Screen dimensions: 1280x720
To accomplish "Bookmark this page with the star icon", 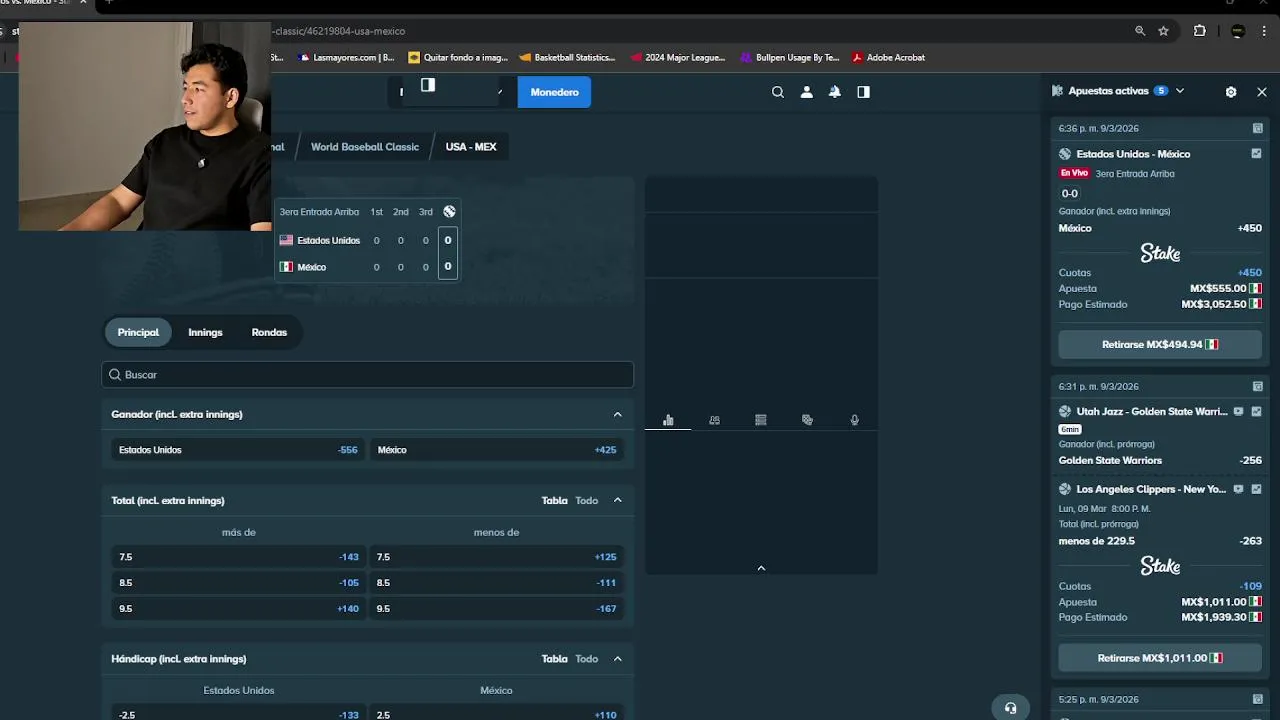I will [x=1163, y=31].
